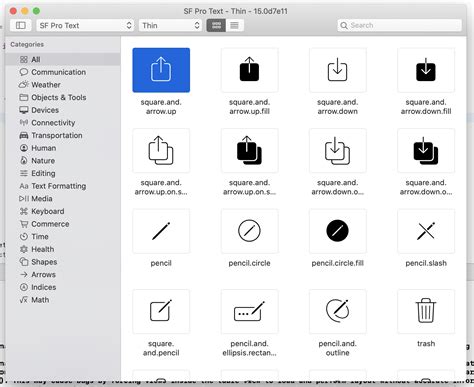Click the pencil.slash label text

tap(426, 263)
